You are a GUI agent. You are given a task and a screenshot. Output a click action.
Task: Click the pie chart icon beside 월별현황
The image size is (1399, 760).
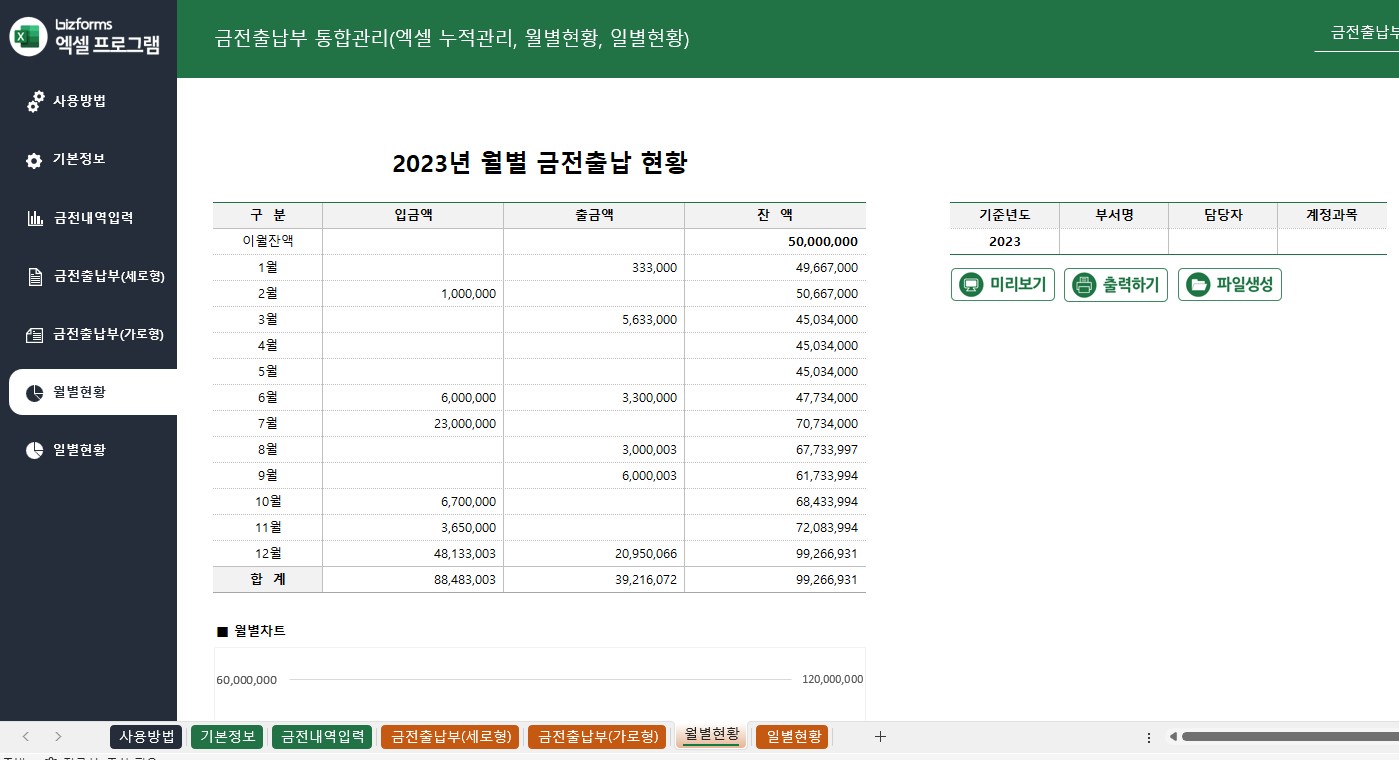click(34, 392)
